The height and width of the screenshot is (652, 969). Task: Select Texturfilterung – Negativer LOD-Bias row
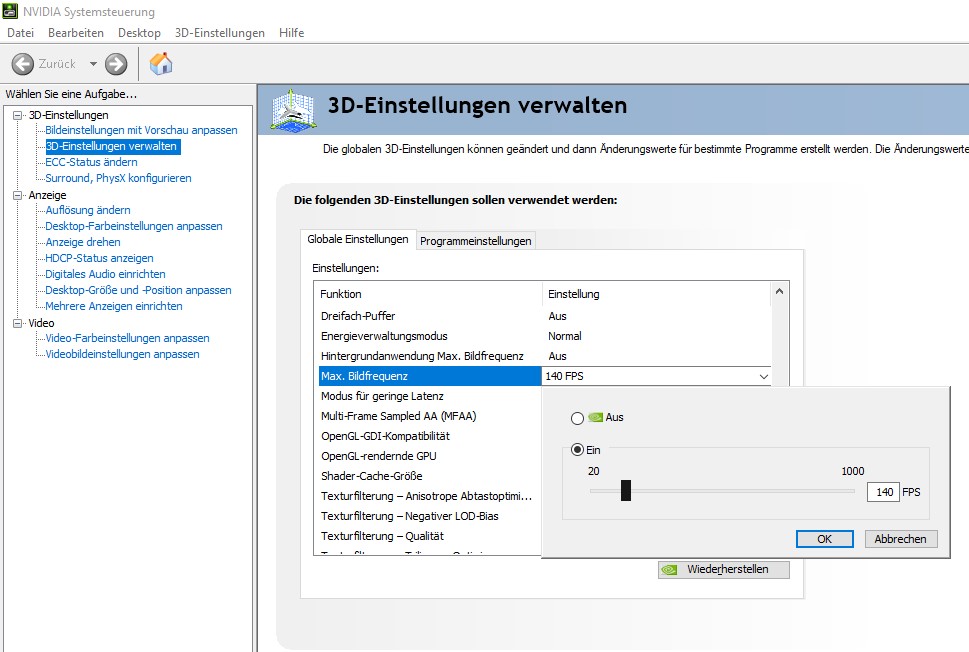pyautogui.click(x=429, y=516)
